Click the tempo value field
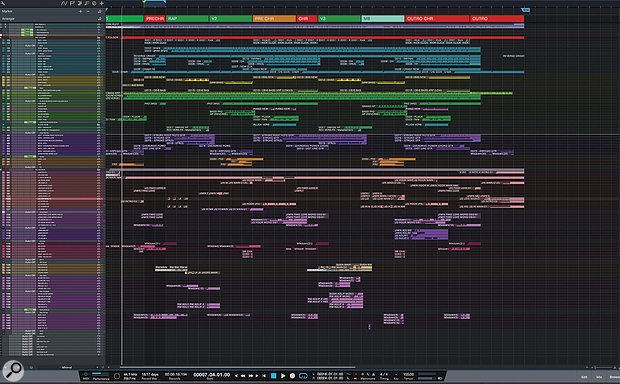Screen dimensions: 620x384 tap(408, 374)
